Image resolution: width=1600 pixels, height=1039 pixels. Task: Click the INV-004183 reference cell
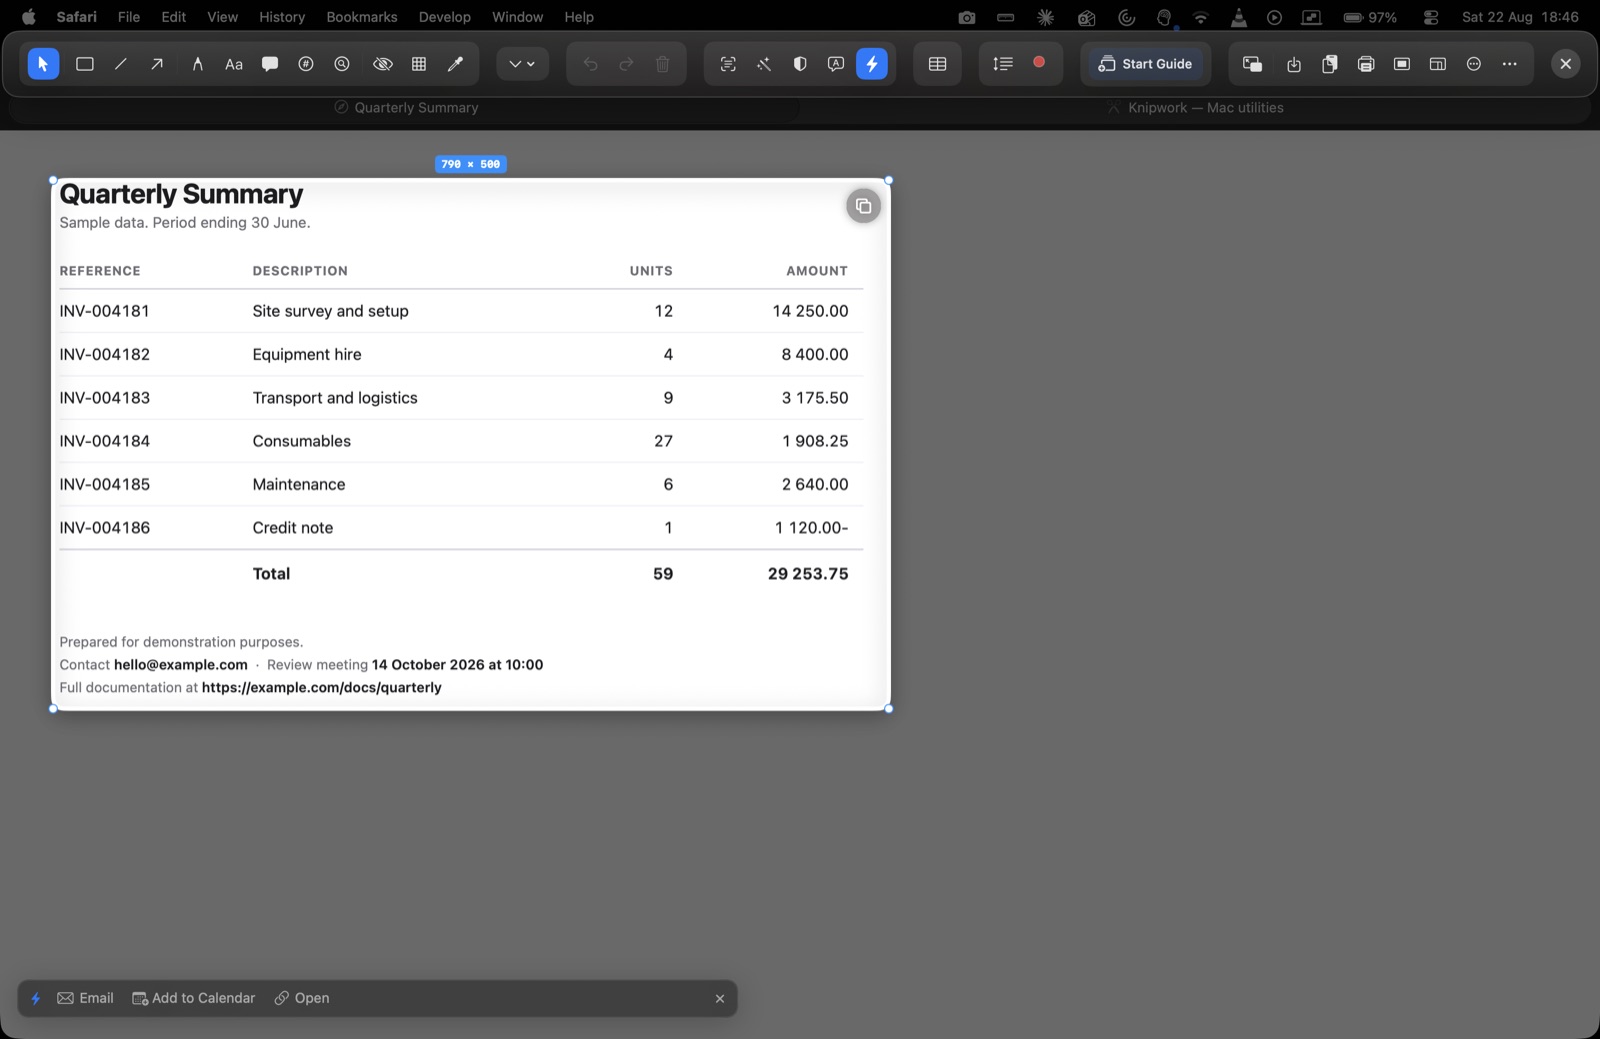[x=105, y=398]
